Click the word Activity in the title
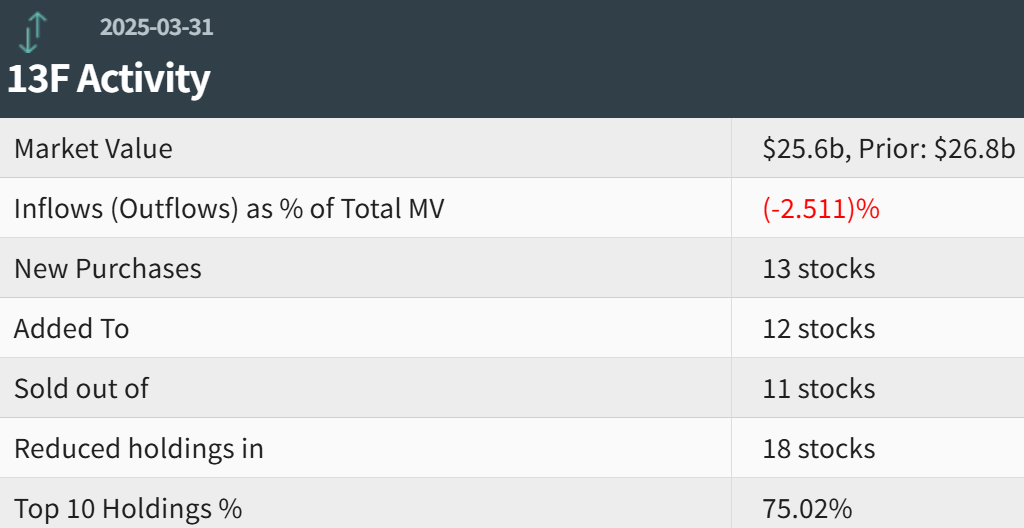 coord(143,79)
